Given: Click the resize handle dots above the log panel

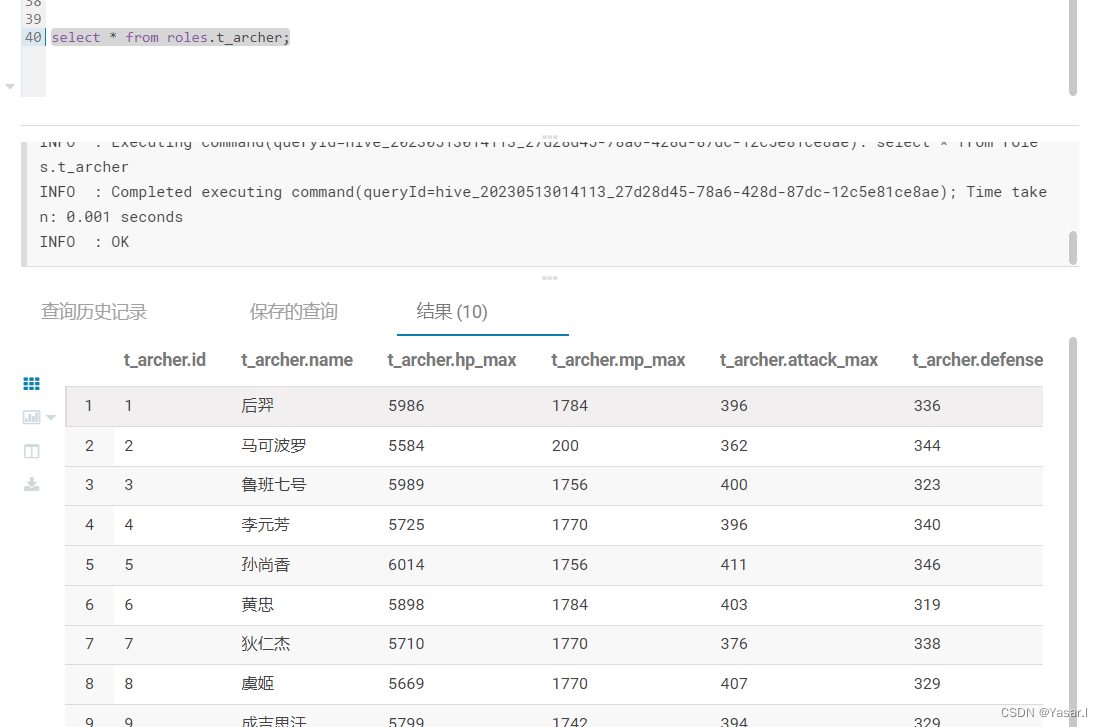Looking at the screenshot, I should point(549,137).
